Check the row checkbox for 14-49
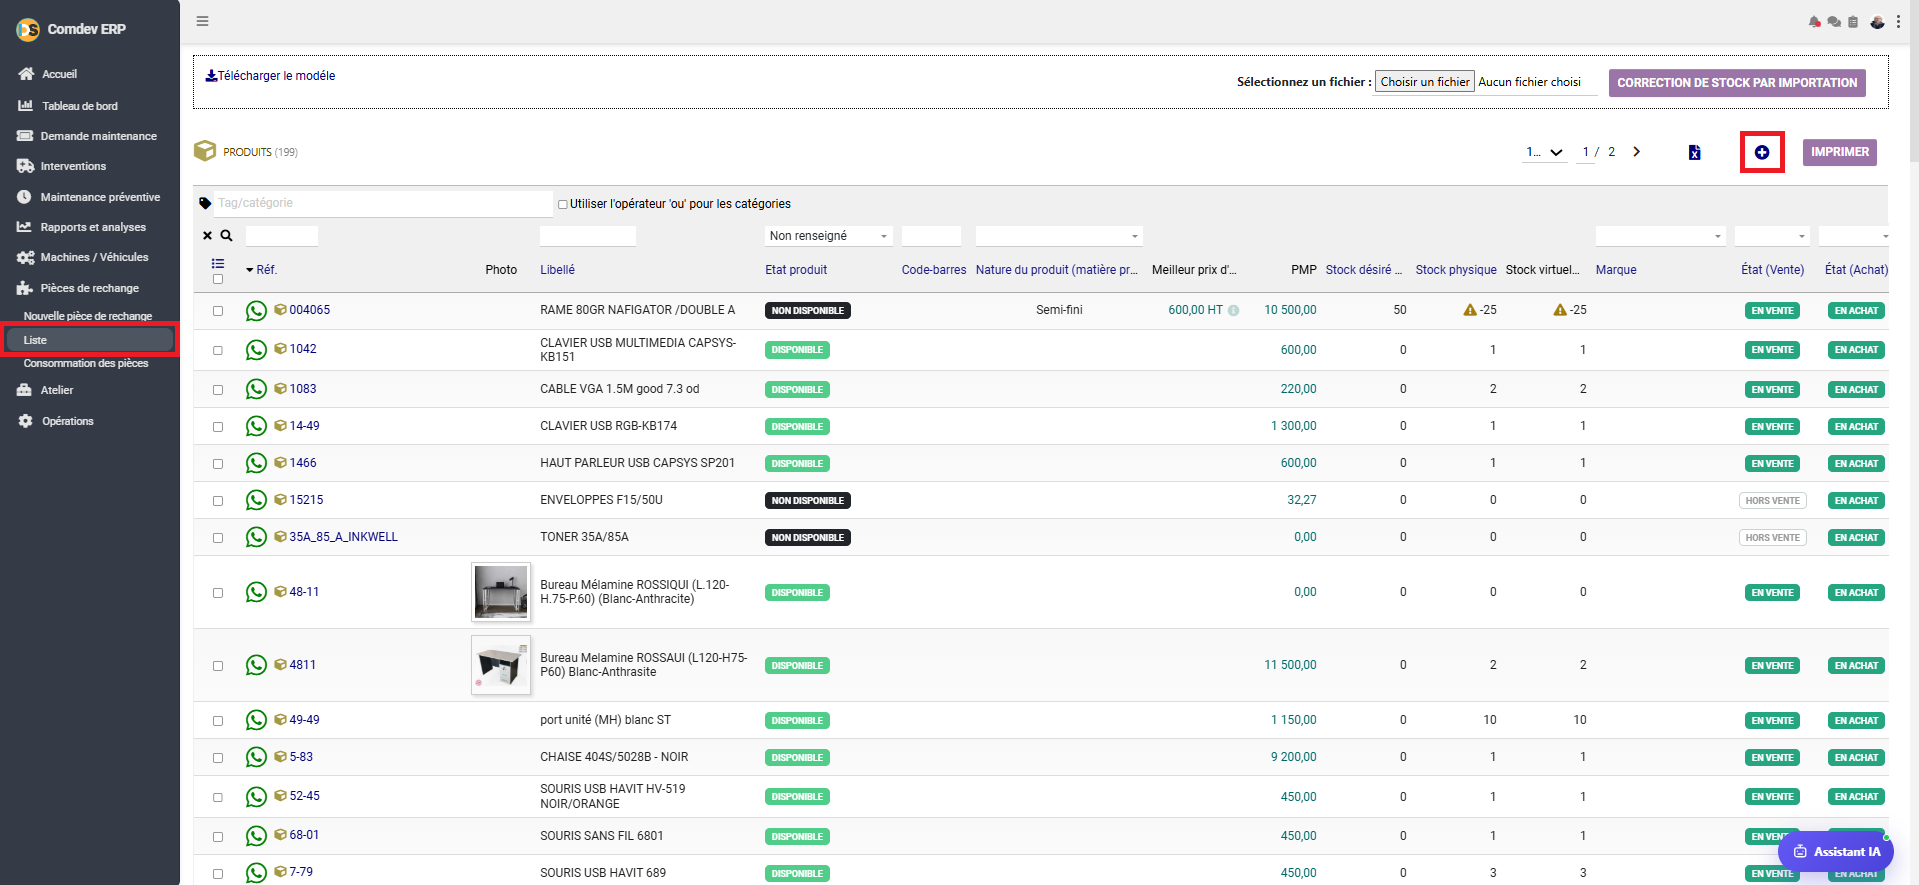Image resolution: width=1919 pixels, height=885 pixels. coord(218,427)
